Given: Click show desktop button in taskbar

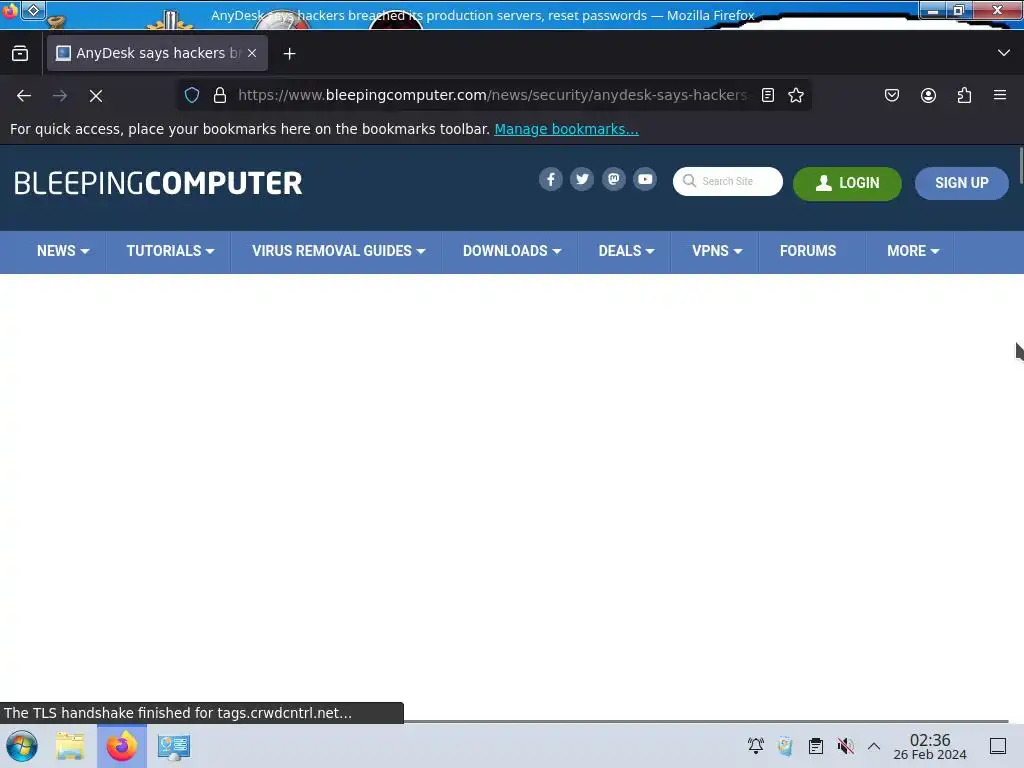Looking at the screenshot, I should point(998,746).
